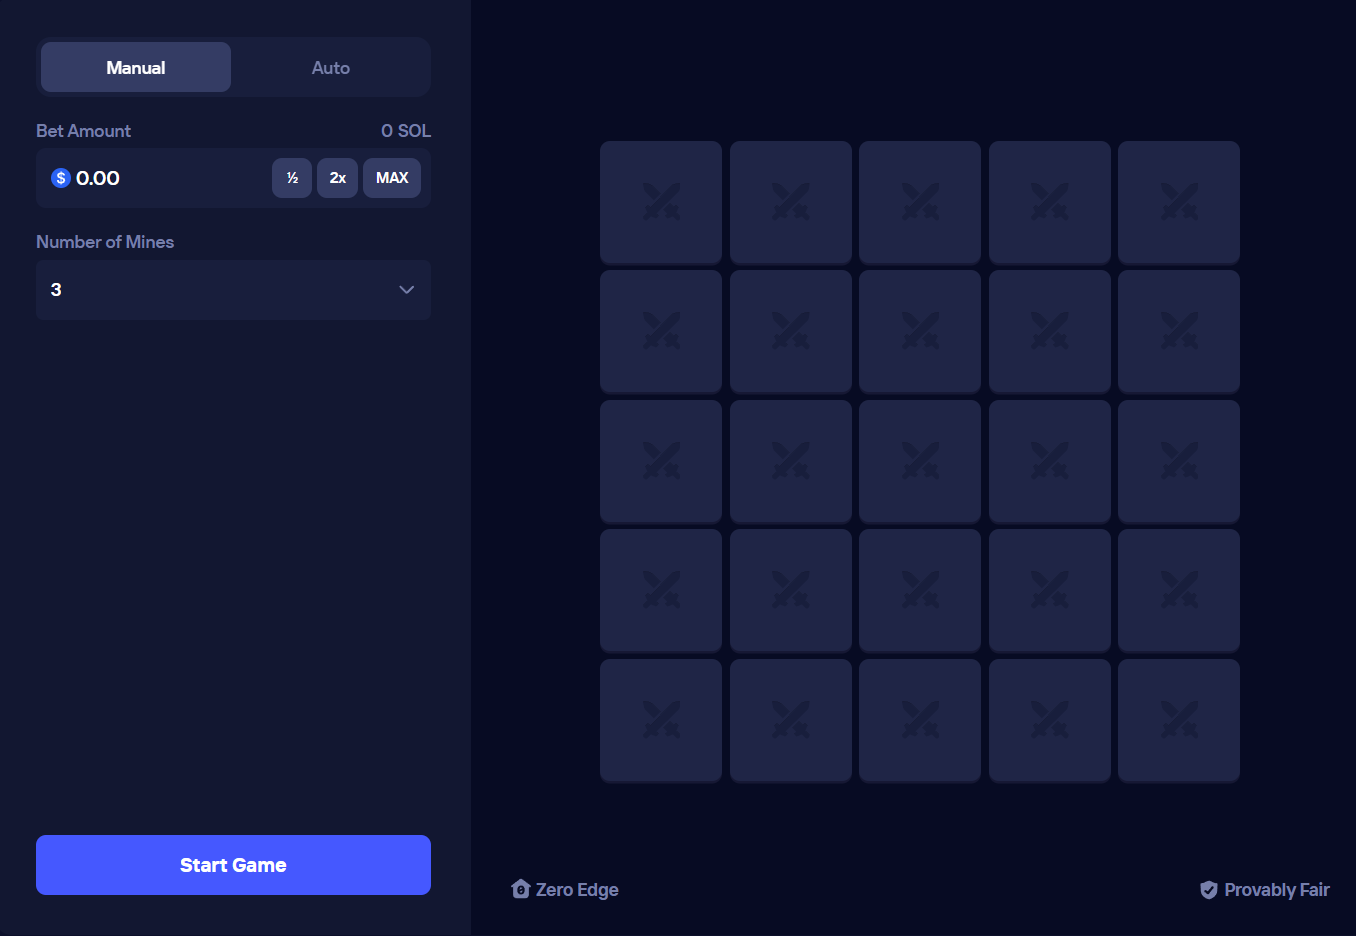
Task: Select the center tile of the mines grid
Action: (x=919, y=461)
